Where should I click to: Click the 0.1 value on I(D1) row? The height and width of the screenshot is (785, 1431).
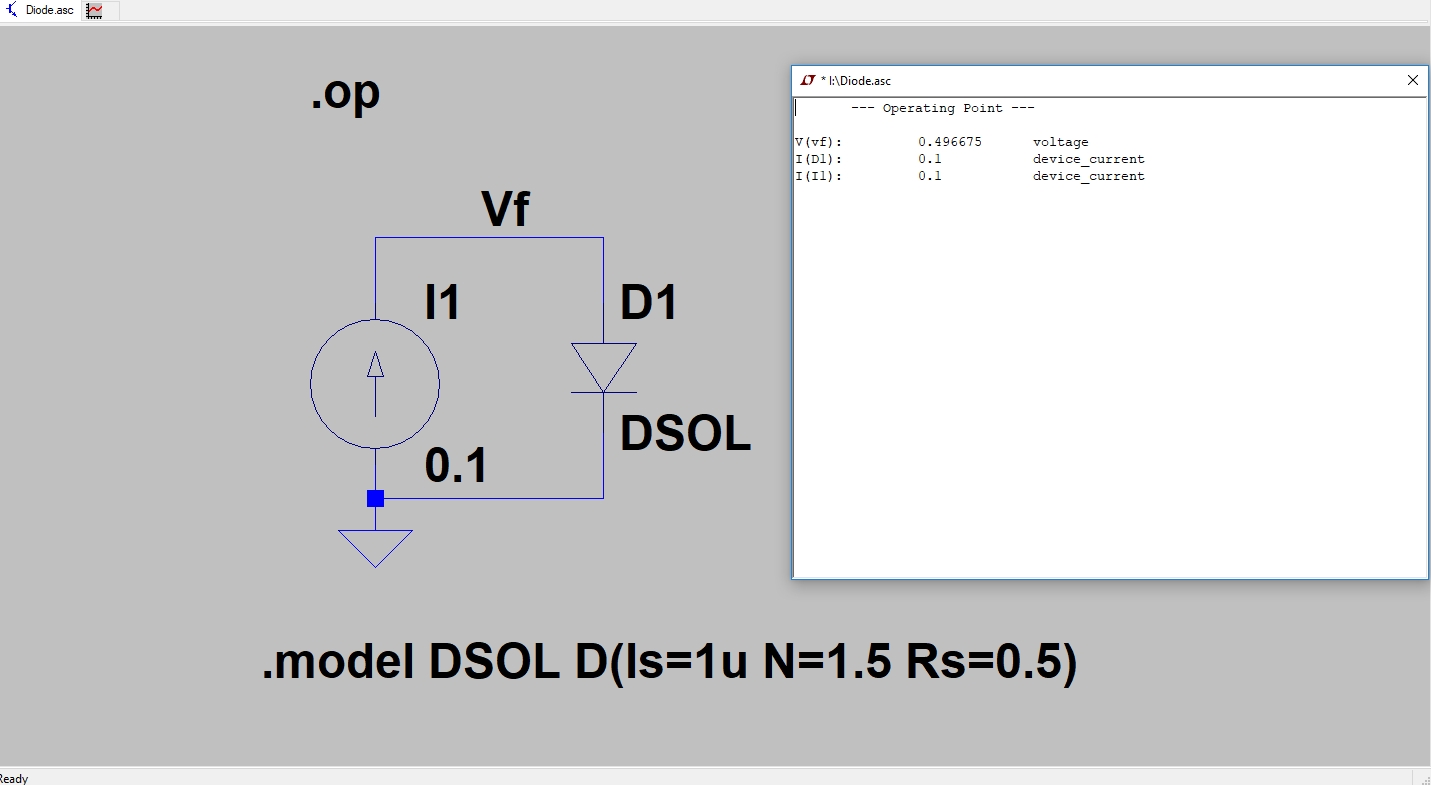click(x=930, y=159)
